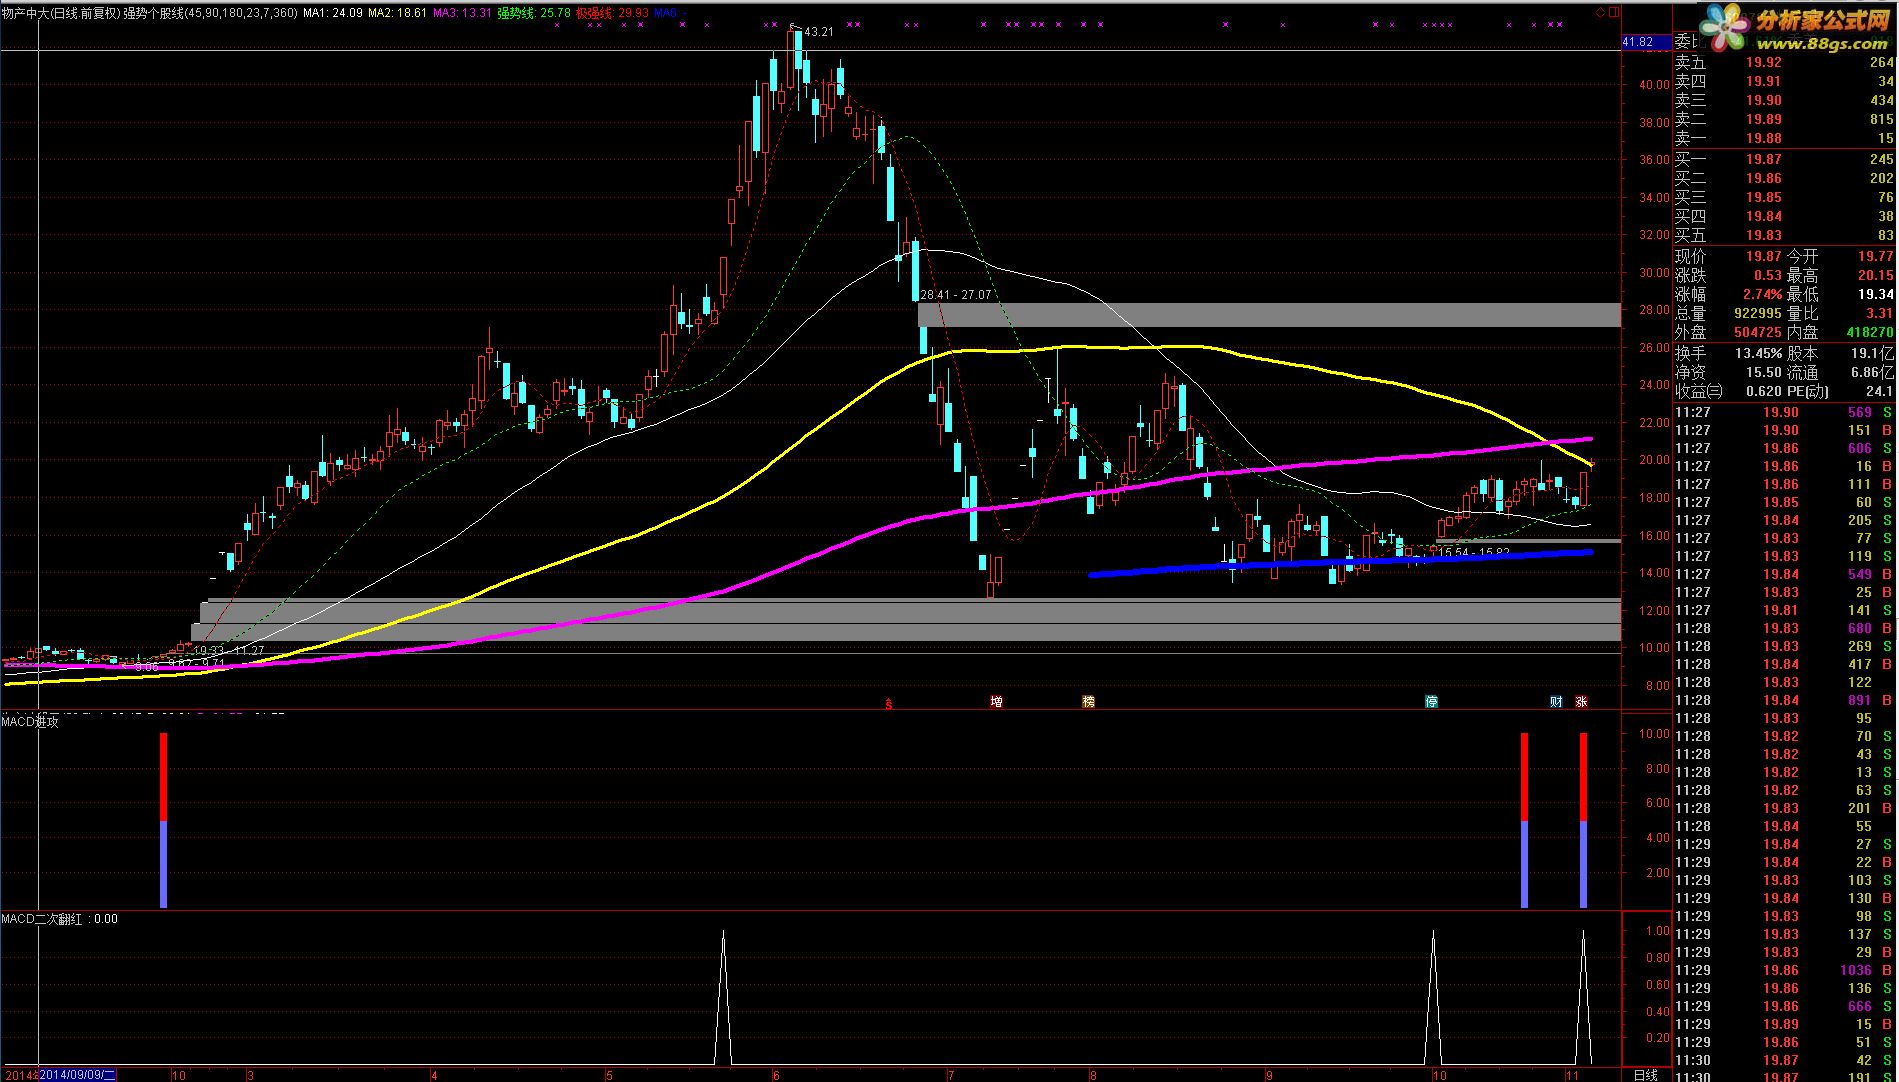
Task: Click the red S marker below the chart
Action: 888,703
